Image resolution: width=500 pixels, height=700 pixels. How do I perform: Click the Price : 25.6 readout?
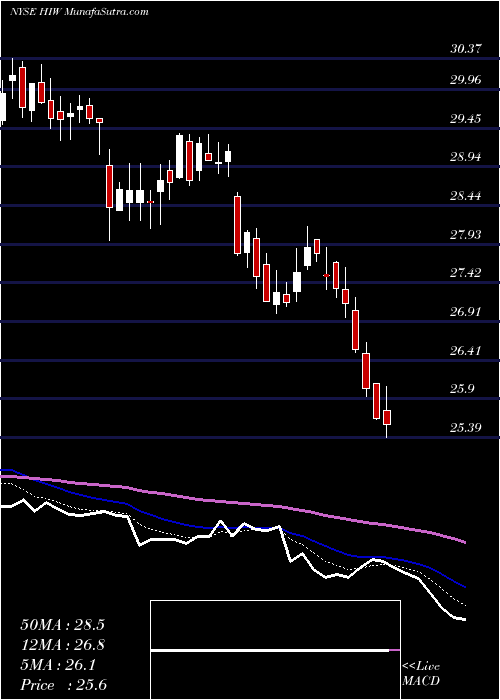pyautogui.click(x=63, y=685)
